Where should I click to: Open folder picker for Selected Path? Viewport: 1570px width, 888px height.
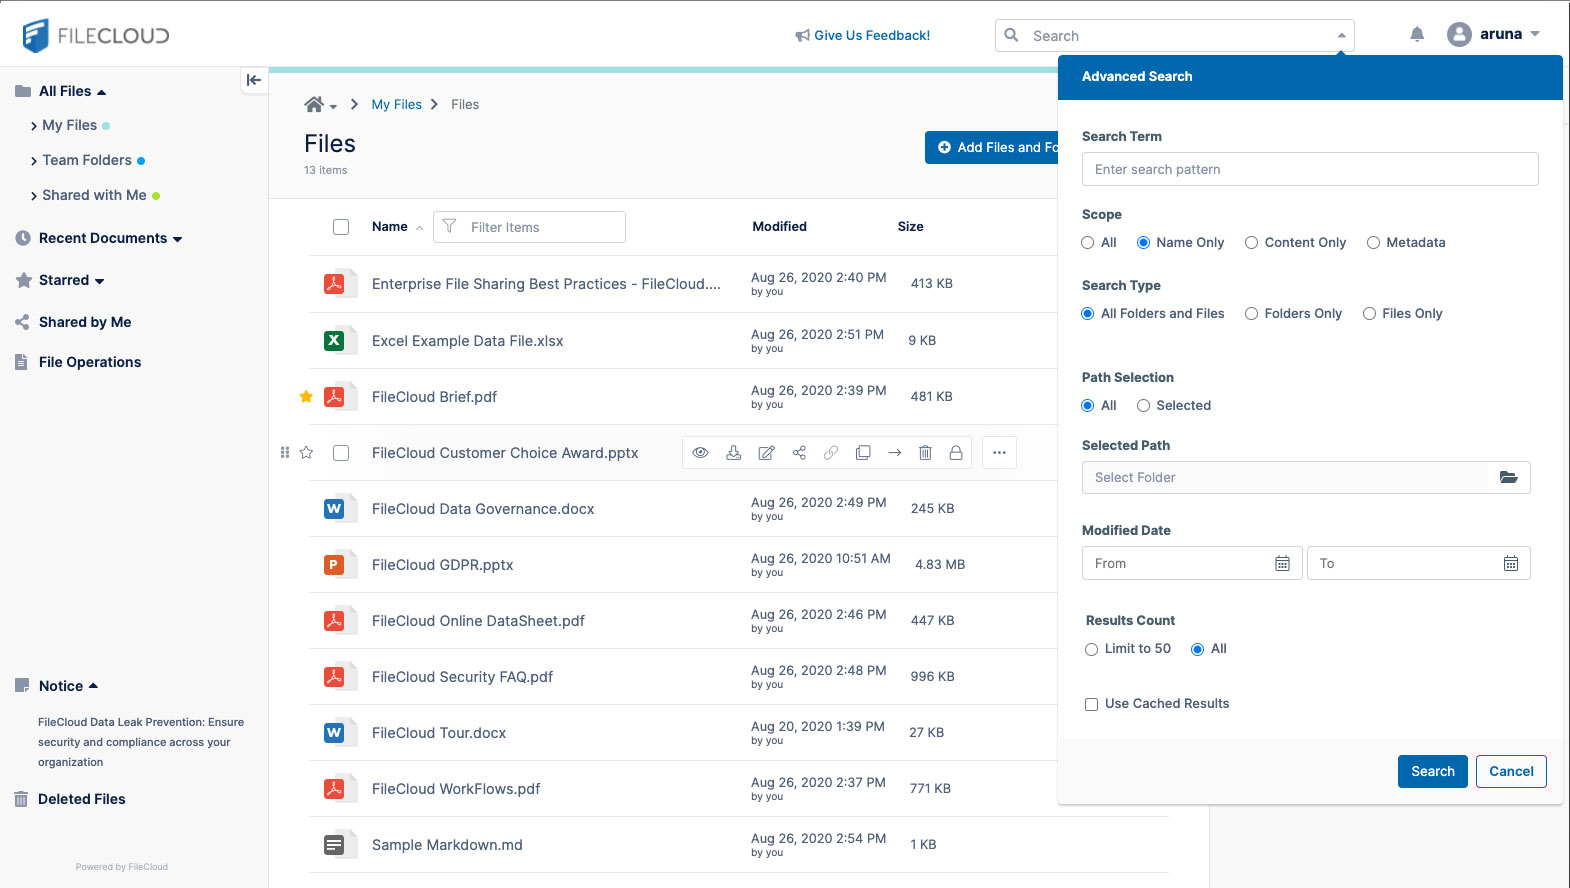(1509, 478)
